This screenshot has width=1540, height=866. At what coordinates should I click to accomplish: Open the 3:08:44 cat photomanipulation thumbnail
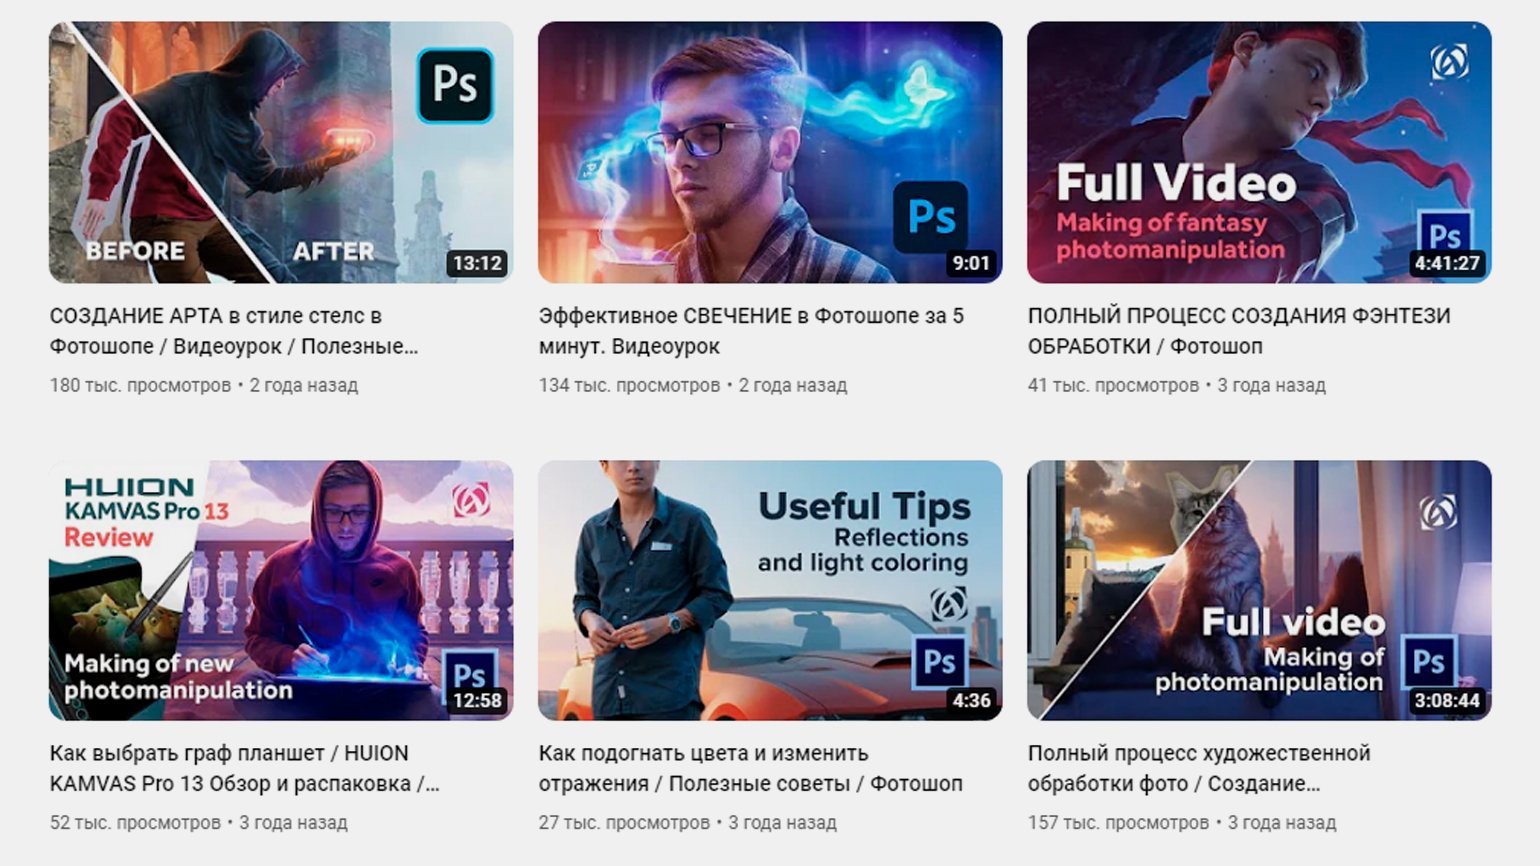pos(1259,590)
